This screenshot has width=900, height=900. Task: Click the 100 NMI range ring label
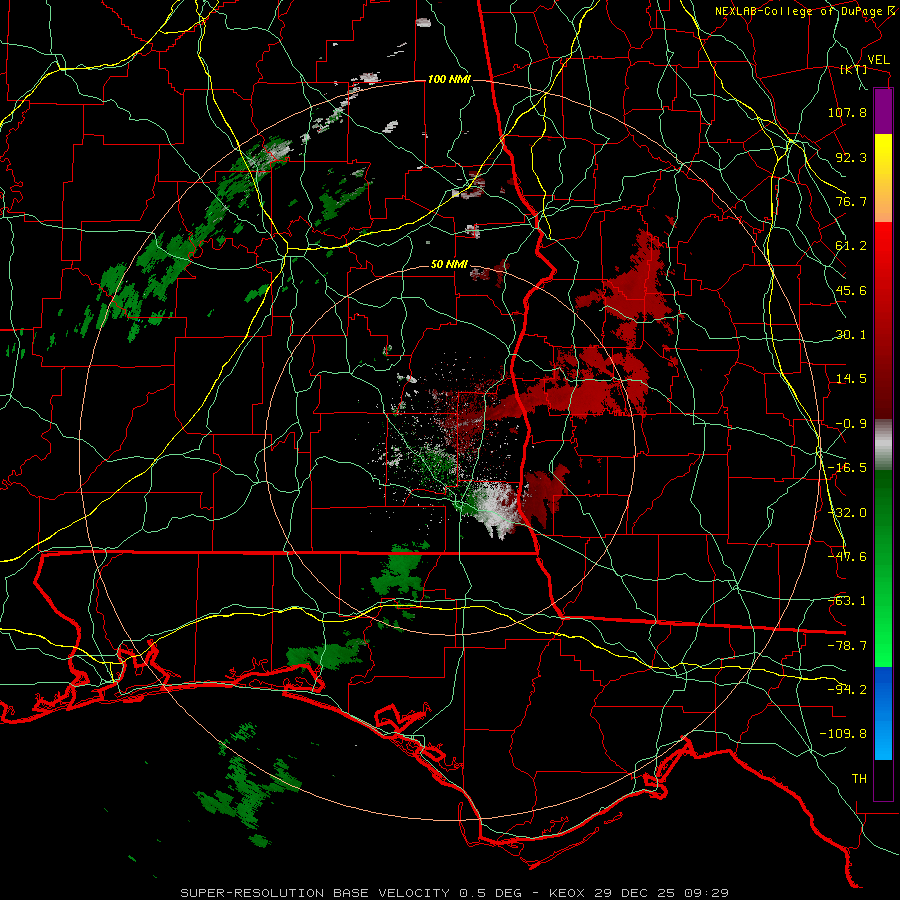point(449,79)
